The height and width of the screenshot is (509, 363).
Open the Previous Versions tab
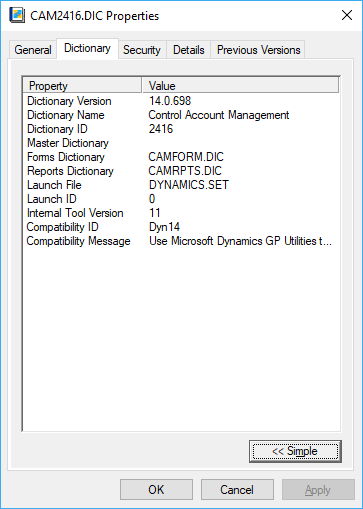point(258,50)
